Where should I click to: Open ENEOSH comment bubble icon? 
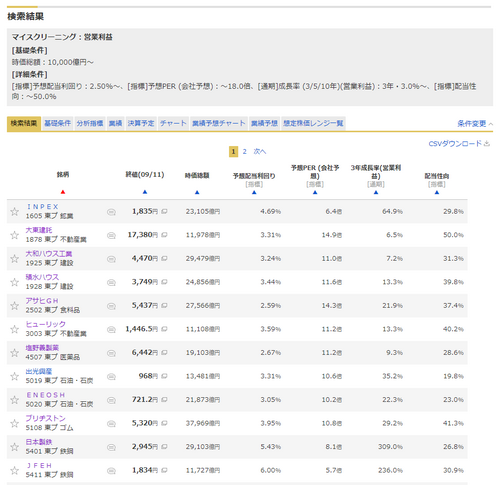(x=111, y=400)
